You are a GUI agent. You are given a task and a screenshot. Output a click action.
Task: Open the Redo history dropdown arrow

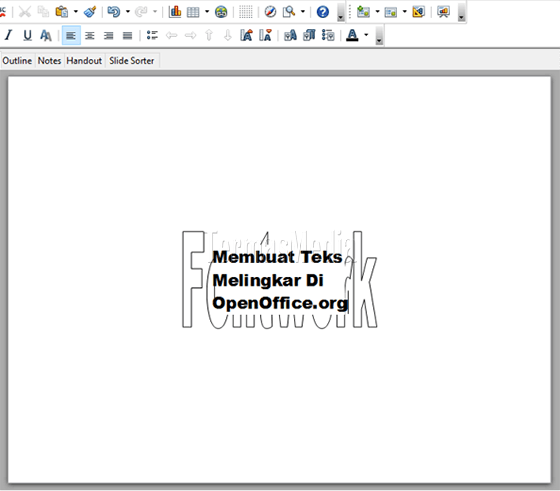(155, 12)
